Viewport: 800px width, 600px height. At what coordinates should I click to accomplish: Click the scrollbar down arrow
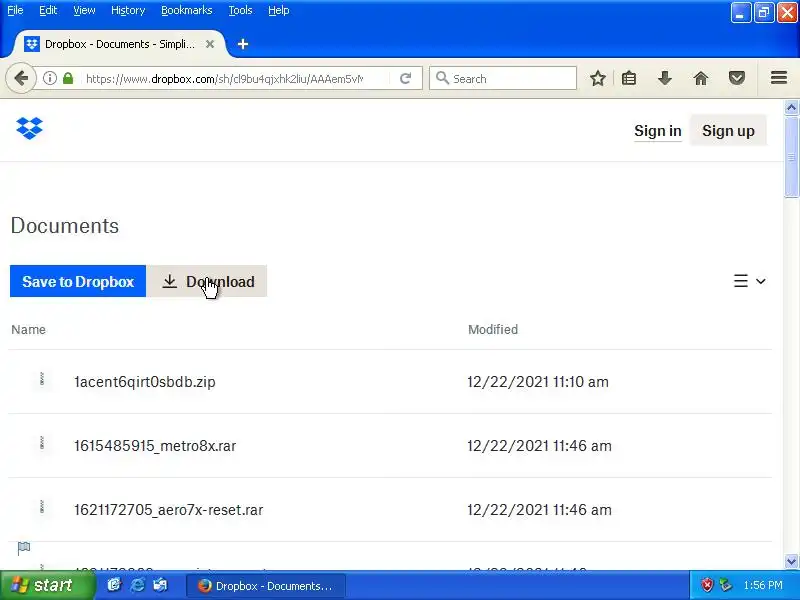[791, 561]
